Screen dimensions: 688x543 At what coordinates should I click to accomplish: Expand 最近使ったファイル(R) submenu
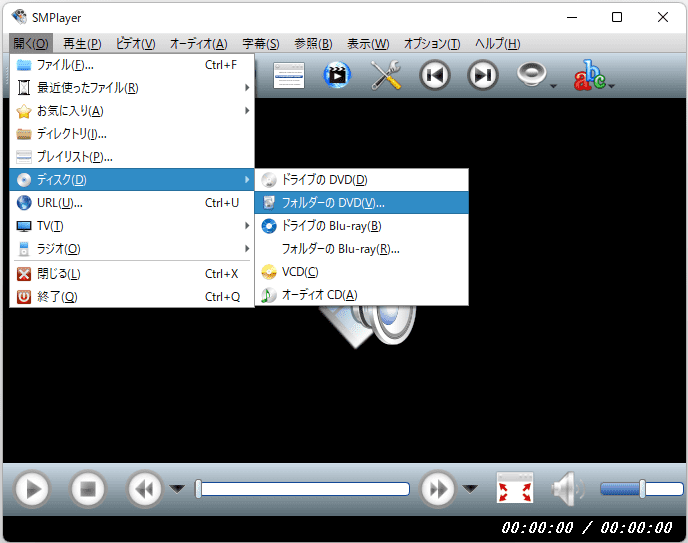[x=132, y=88]
